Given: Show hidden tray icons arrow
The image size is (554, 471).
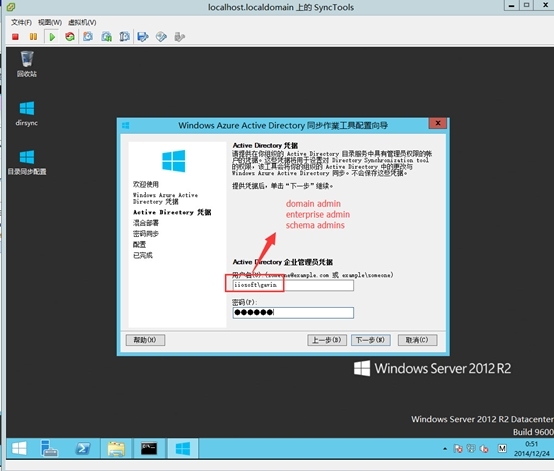Looking at the screenshot, I should pyautogui.click(x=445, y=449).
